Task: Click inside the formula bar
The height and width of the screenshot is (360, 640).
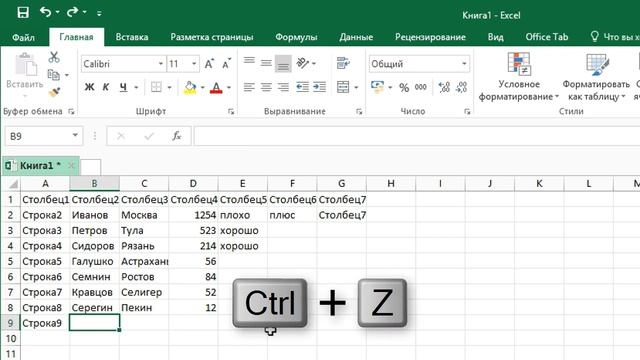Action: point(416,136)
